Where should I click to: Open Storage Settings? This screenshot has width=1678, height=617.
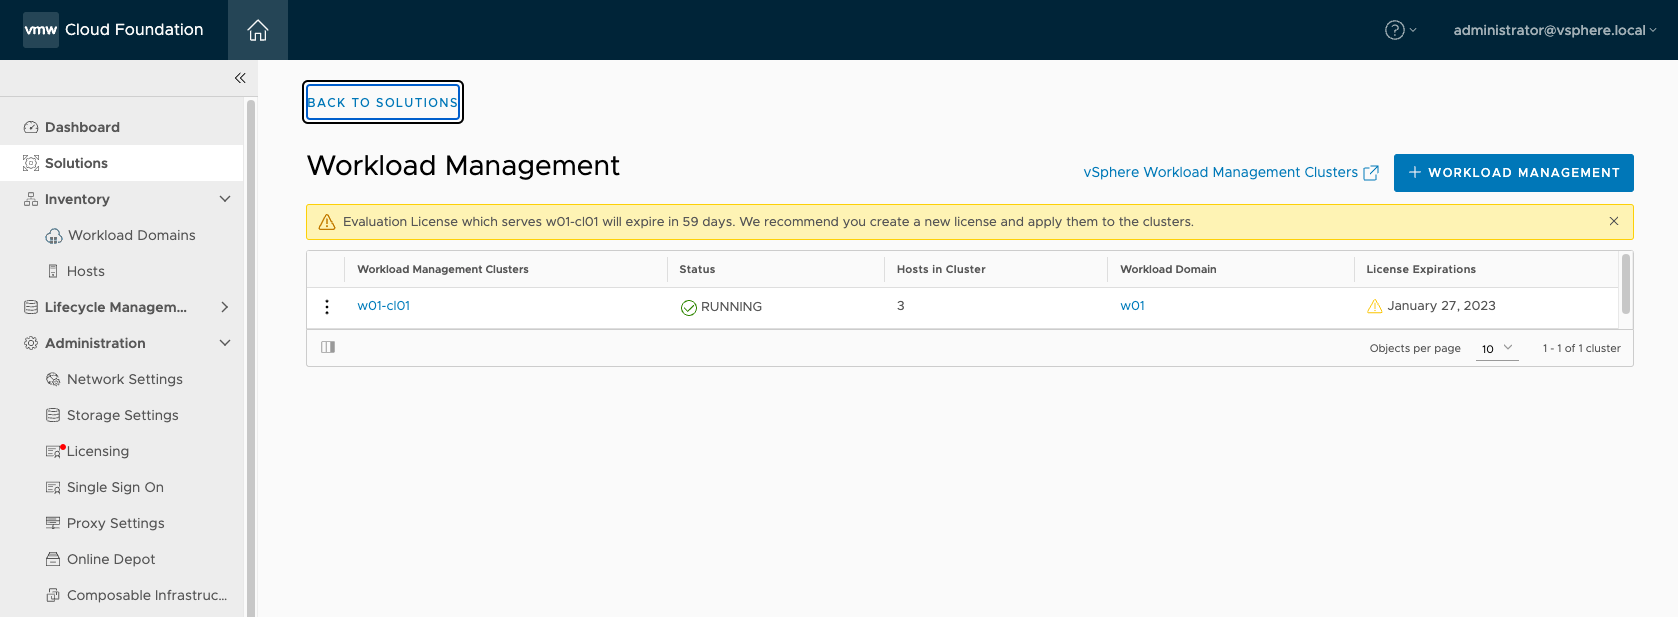(x=121, y=415)
